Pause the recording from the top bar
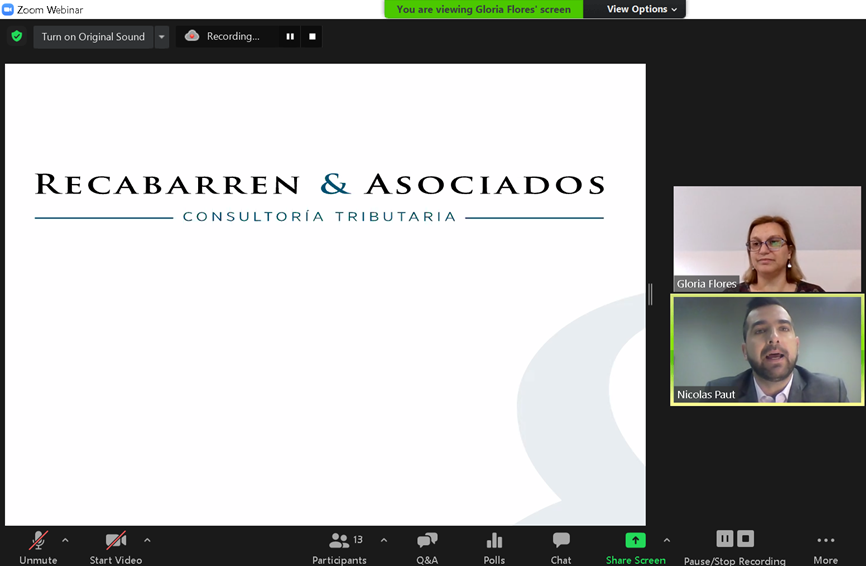866x566 pixels. (290, 36)
